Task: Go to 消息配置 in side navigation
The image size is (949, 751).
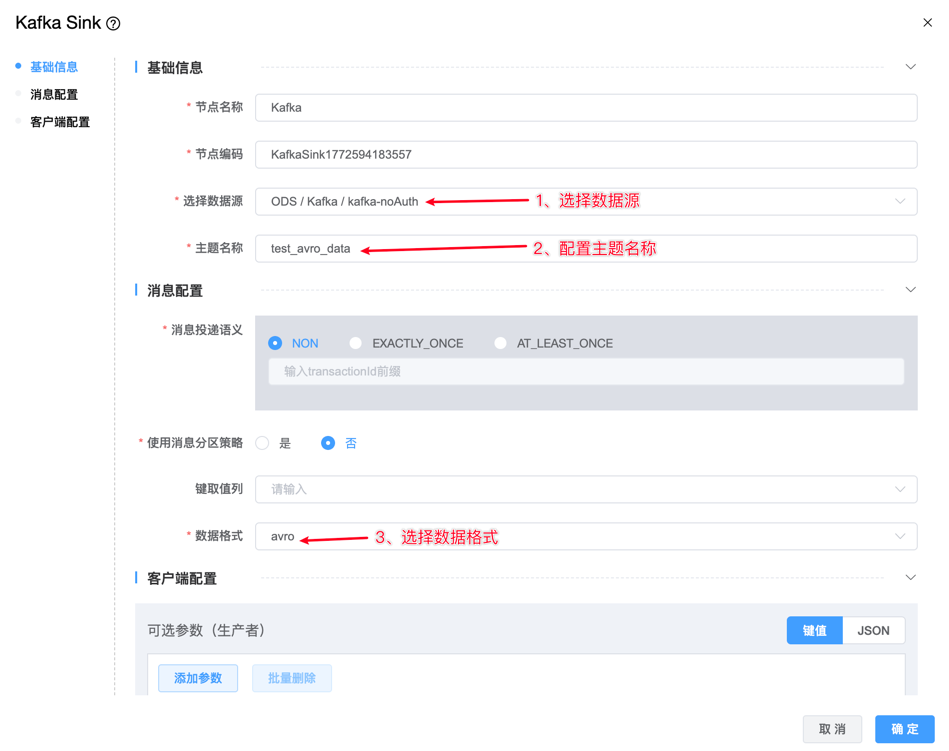Action: [54, 94]
